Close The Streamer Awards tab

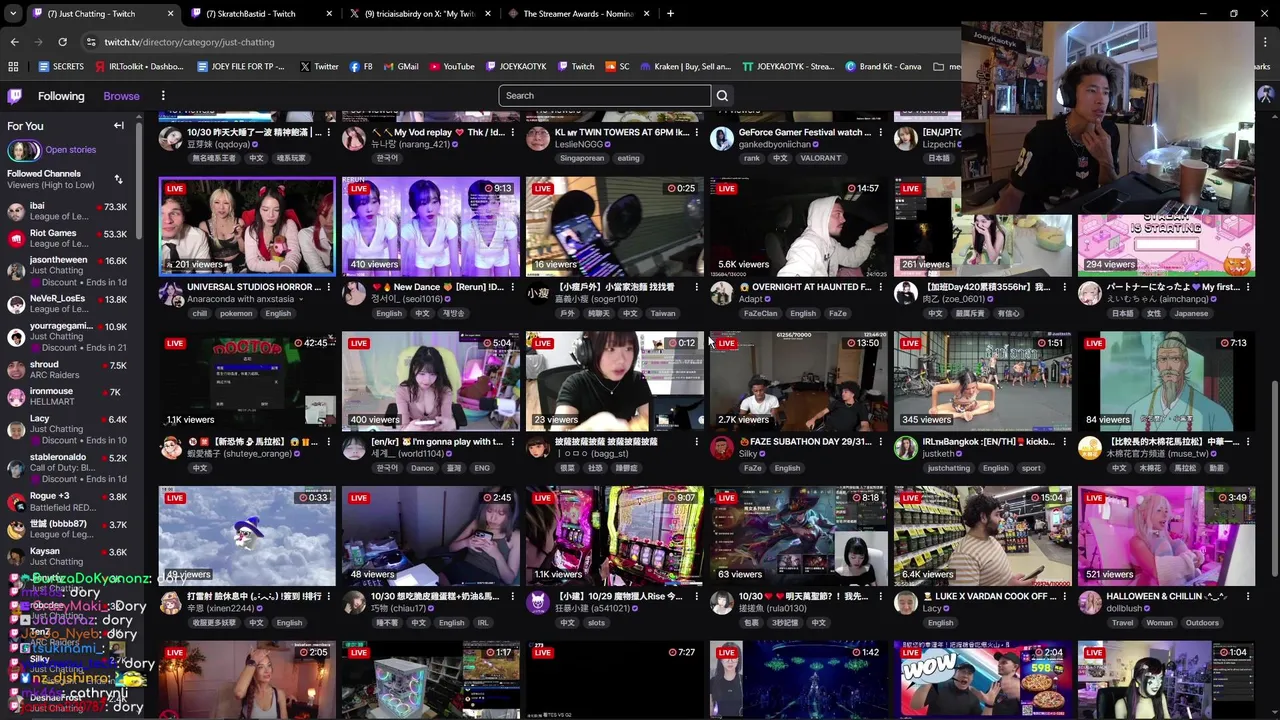pos(646,14)
